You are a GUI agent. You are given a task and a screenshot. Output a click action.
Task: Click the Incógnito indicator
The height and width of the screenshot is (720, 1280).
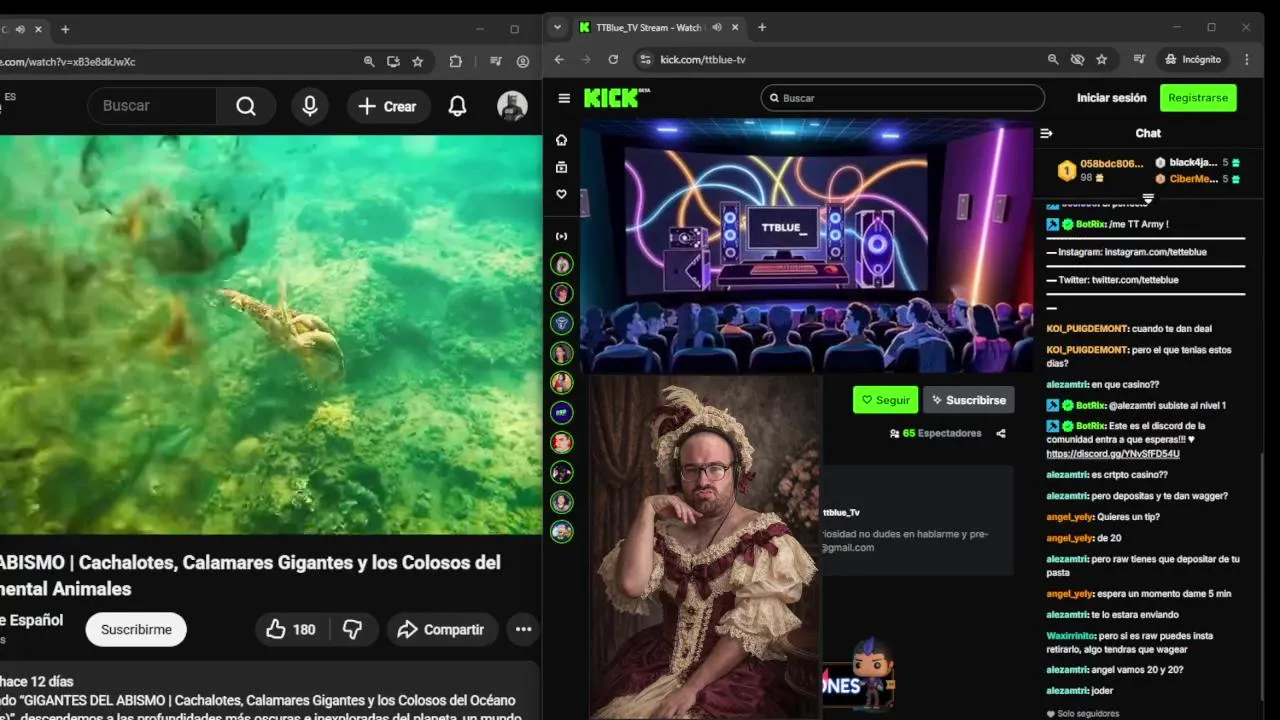(1193, 60)
